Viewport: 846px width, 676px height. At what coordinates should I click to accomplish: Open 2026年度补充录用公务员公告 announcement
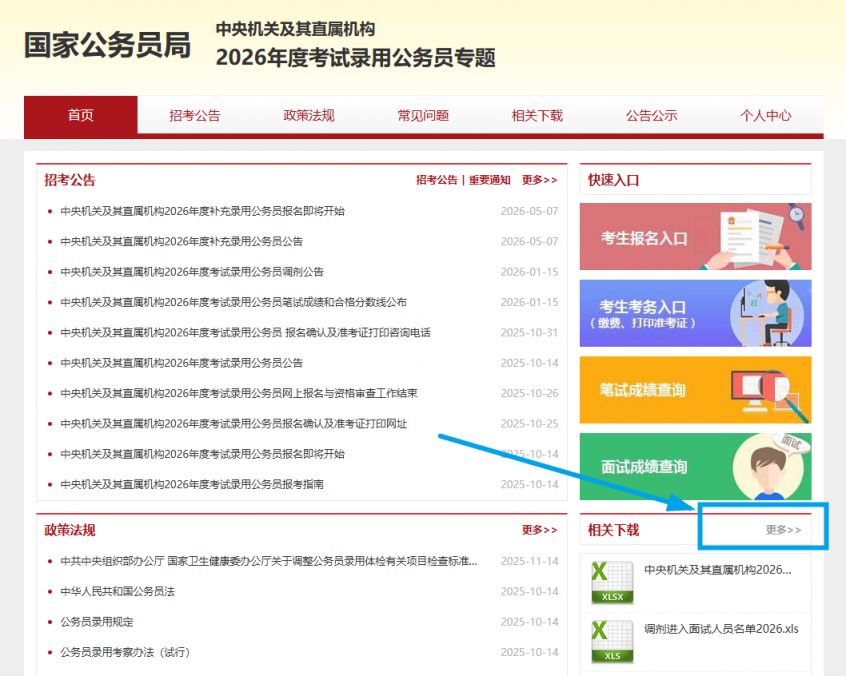pos(181,241)
